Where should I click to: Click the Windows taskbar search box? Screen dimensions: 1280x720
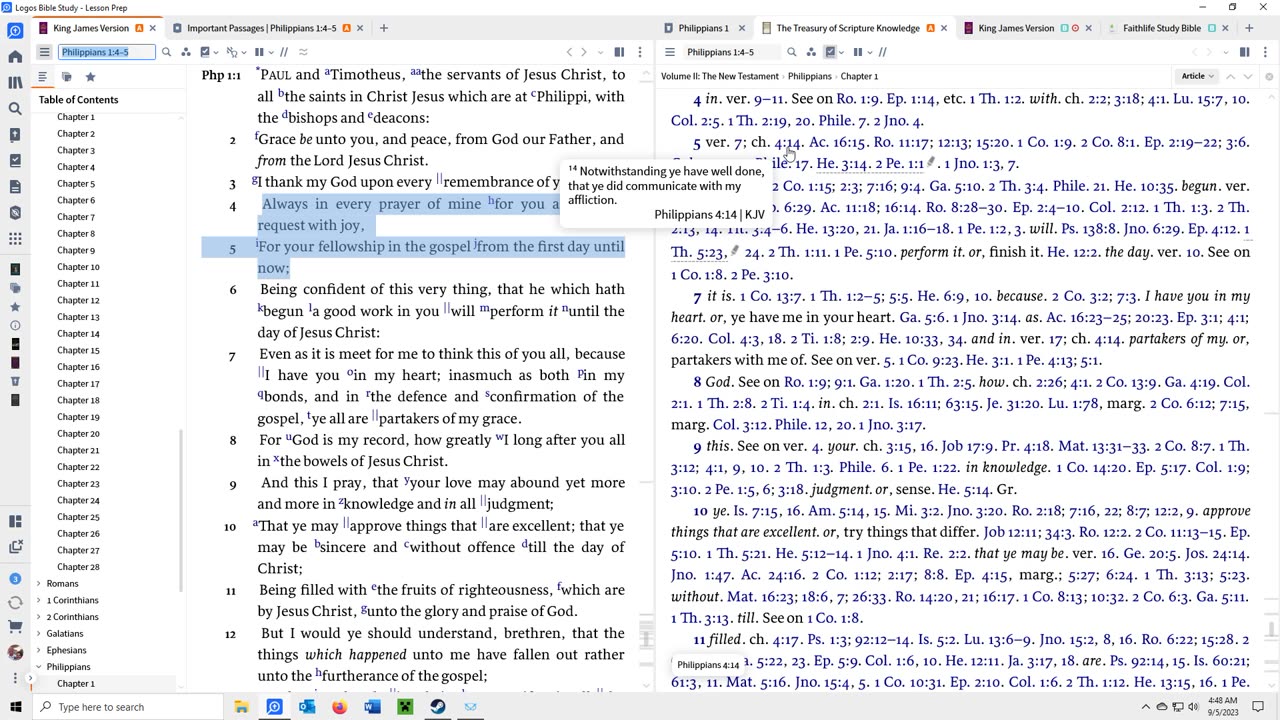click(130, 707)
